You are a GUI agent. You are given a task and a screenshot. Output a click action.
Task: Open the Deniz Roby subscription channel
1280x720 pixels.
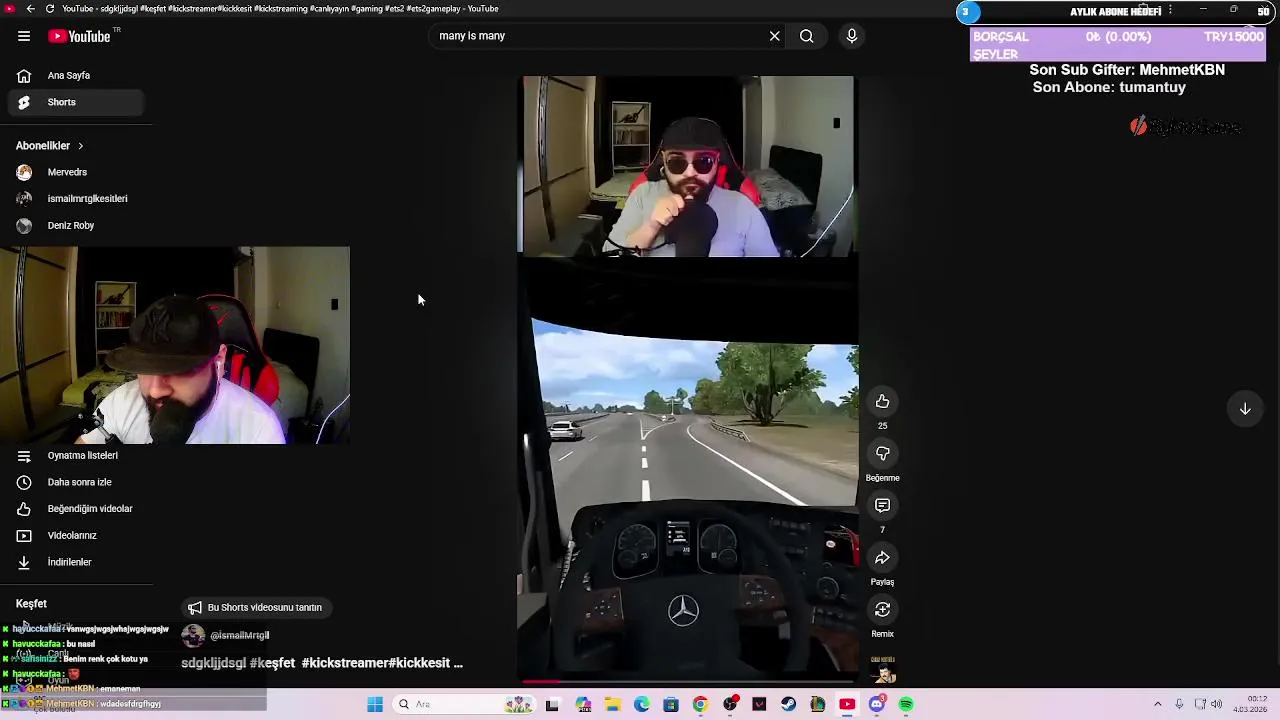(x=76, y=226)
